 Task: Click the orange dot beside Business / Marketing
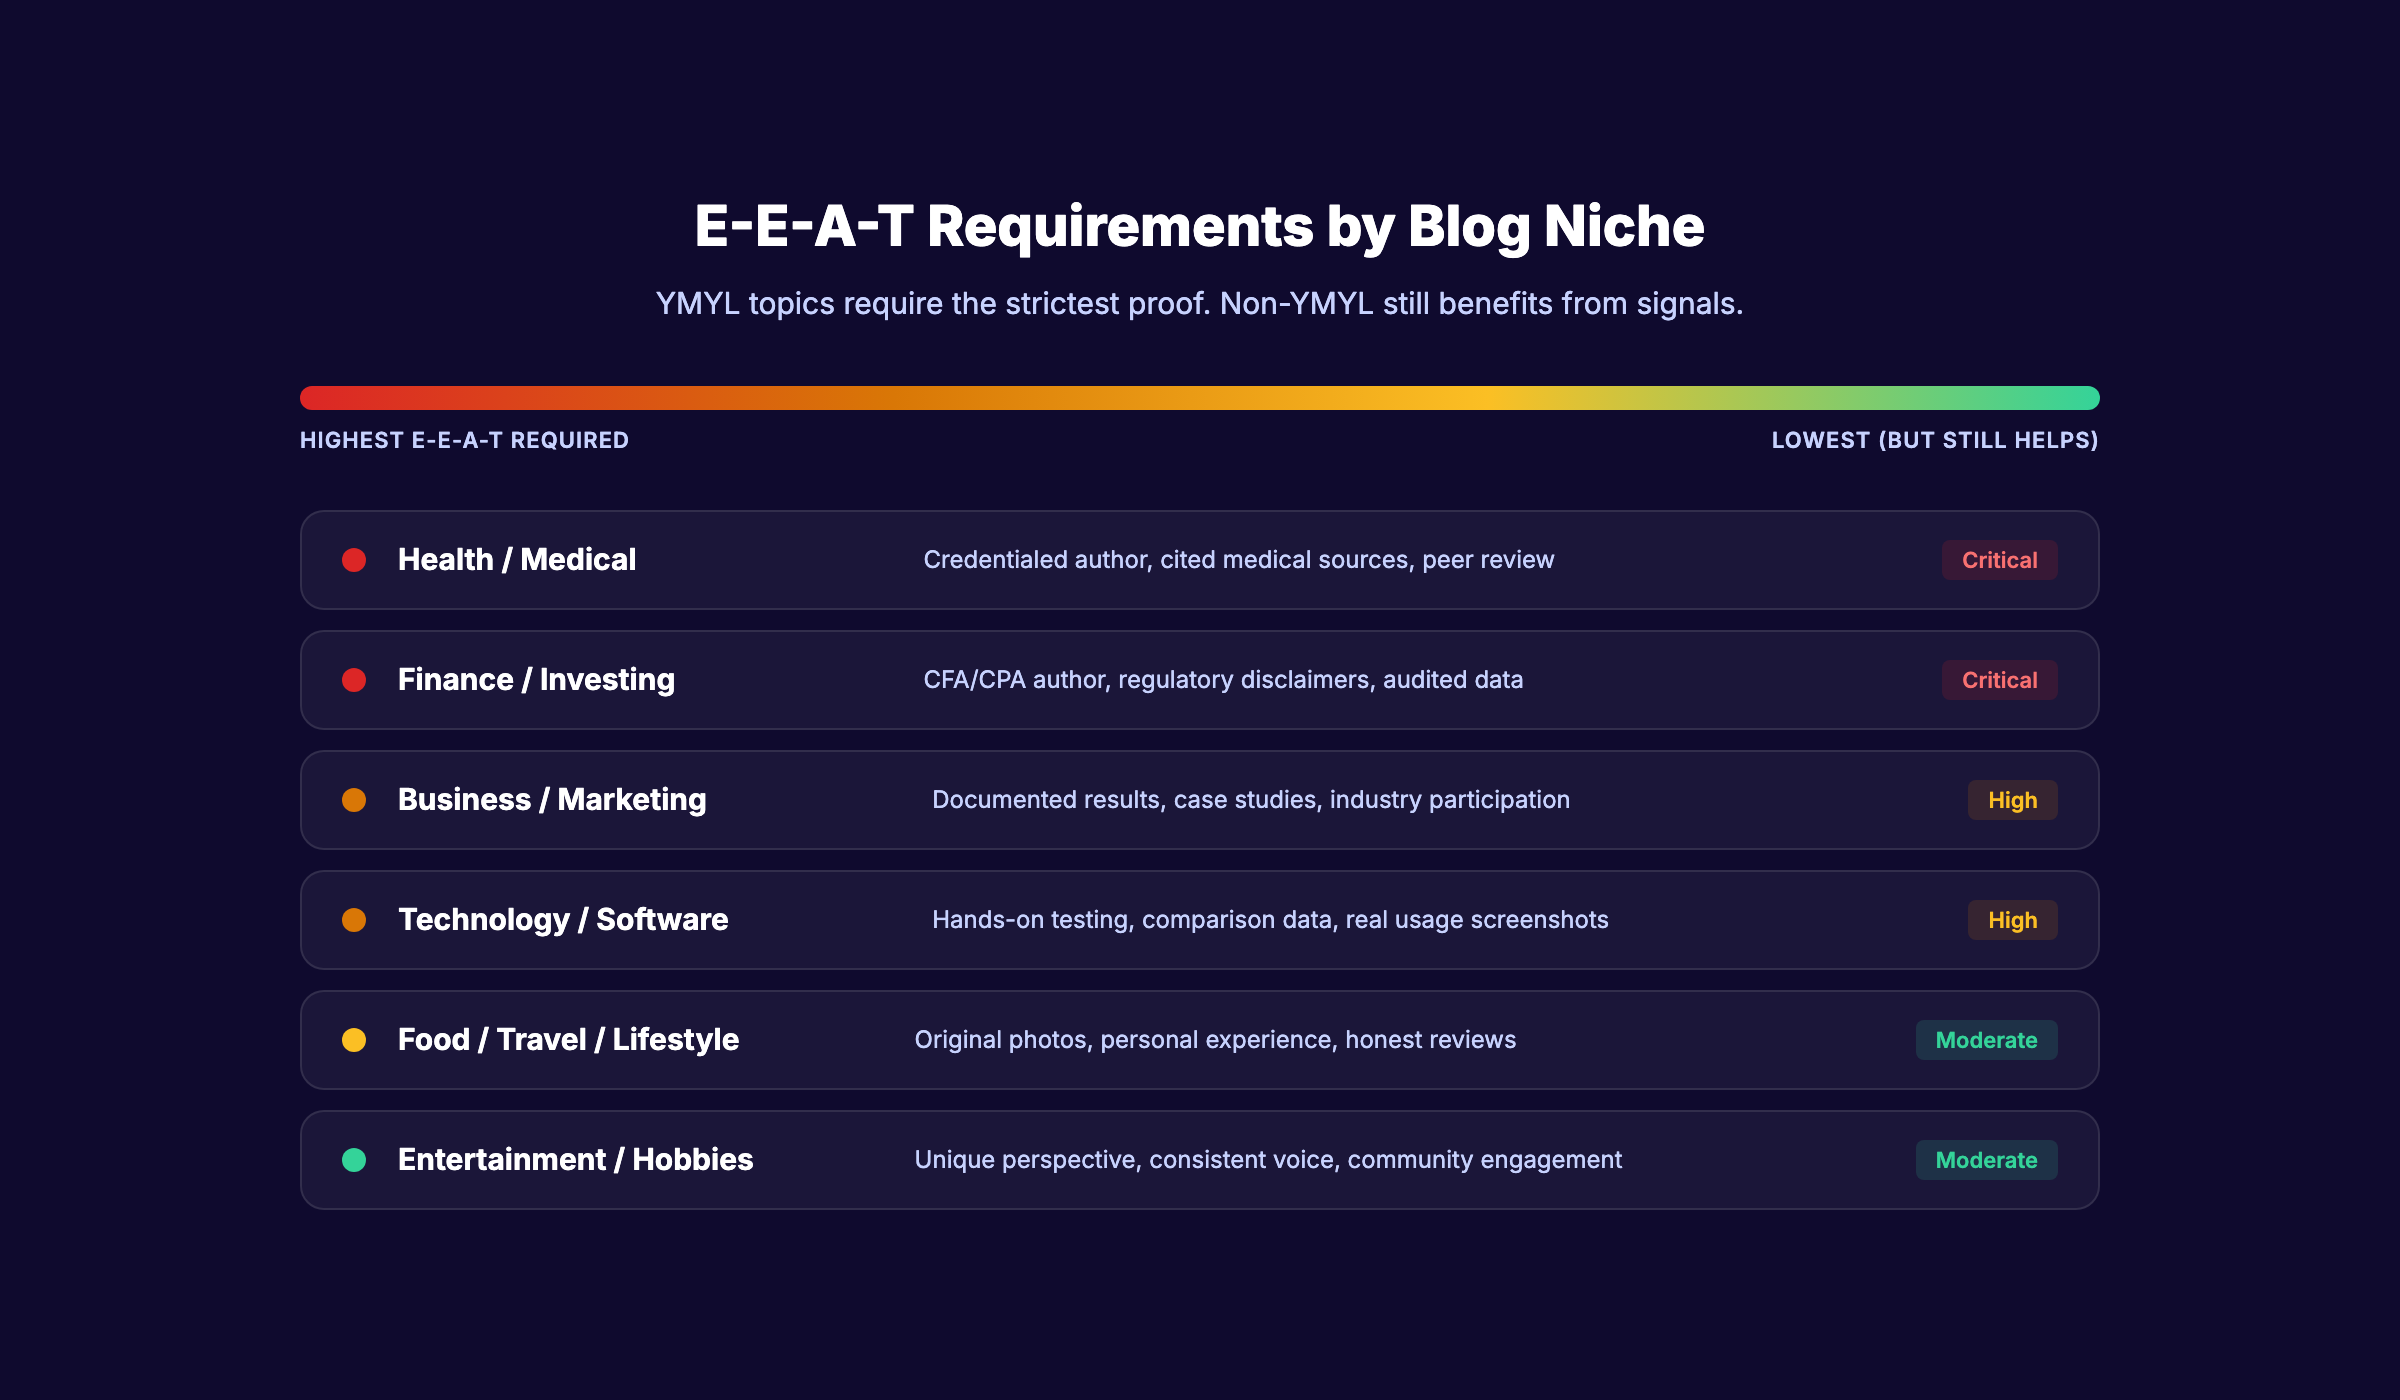coord(355,800)
